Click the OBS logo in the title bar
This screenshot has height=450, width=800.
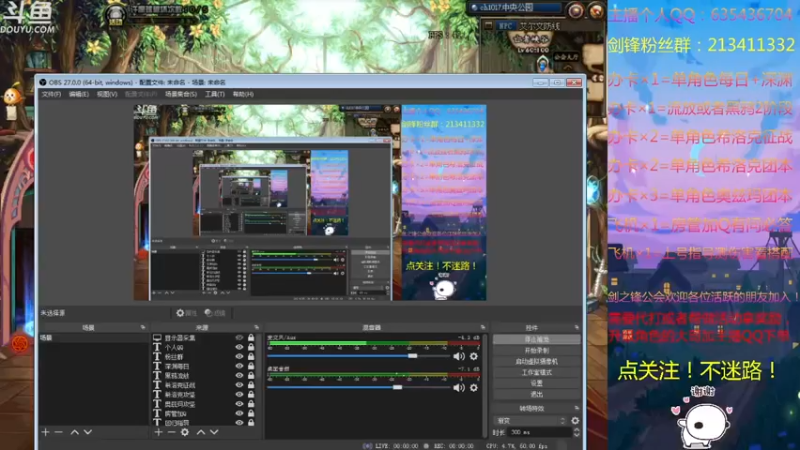point(43,82)
